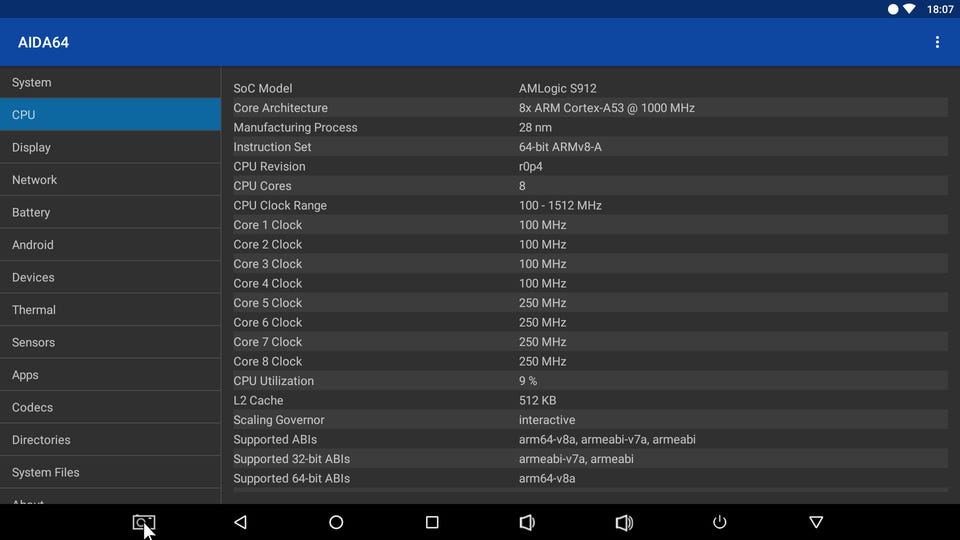The image size is (960, 540).
Task: Open the System Files section
Action: point(110,471)
